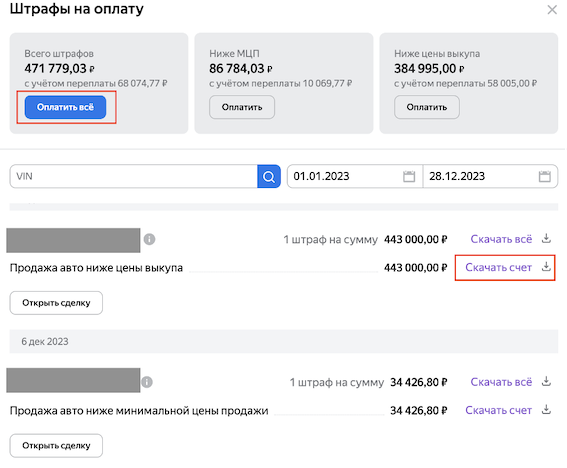Click the 'Скачать всё' link for the 443 000,00 ₽ fine
The height and width of the screenshot is (468, 567).
pos(502,239)
